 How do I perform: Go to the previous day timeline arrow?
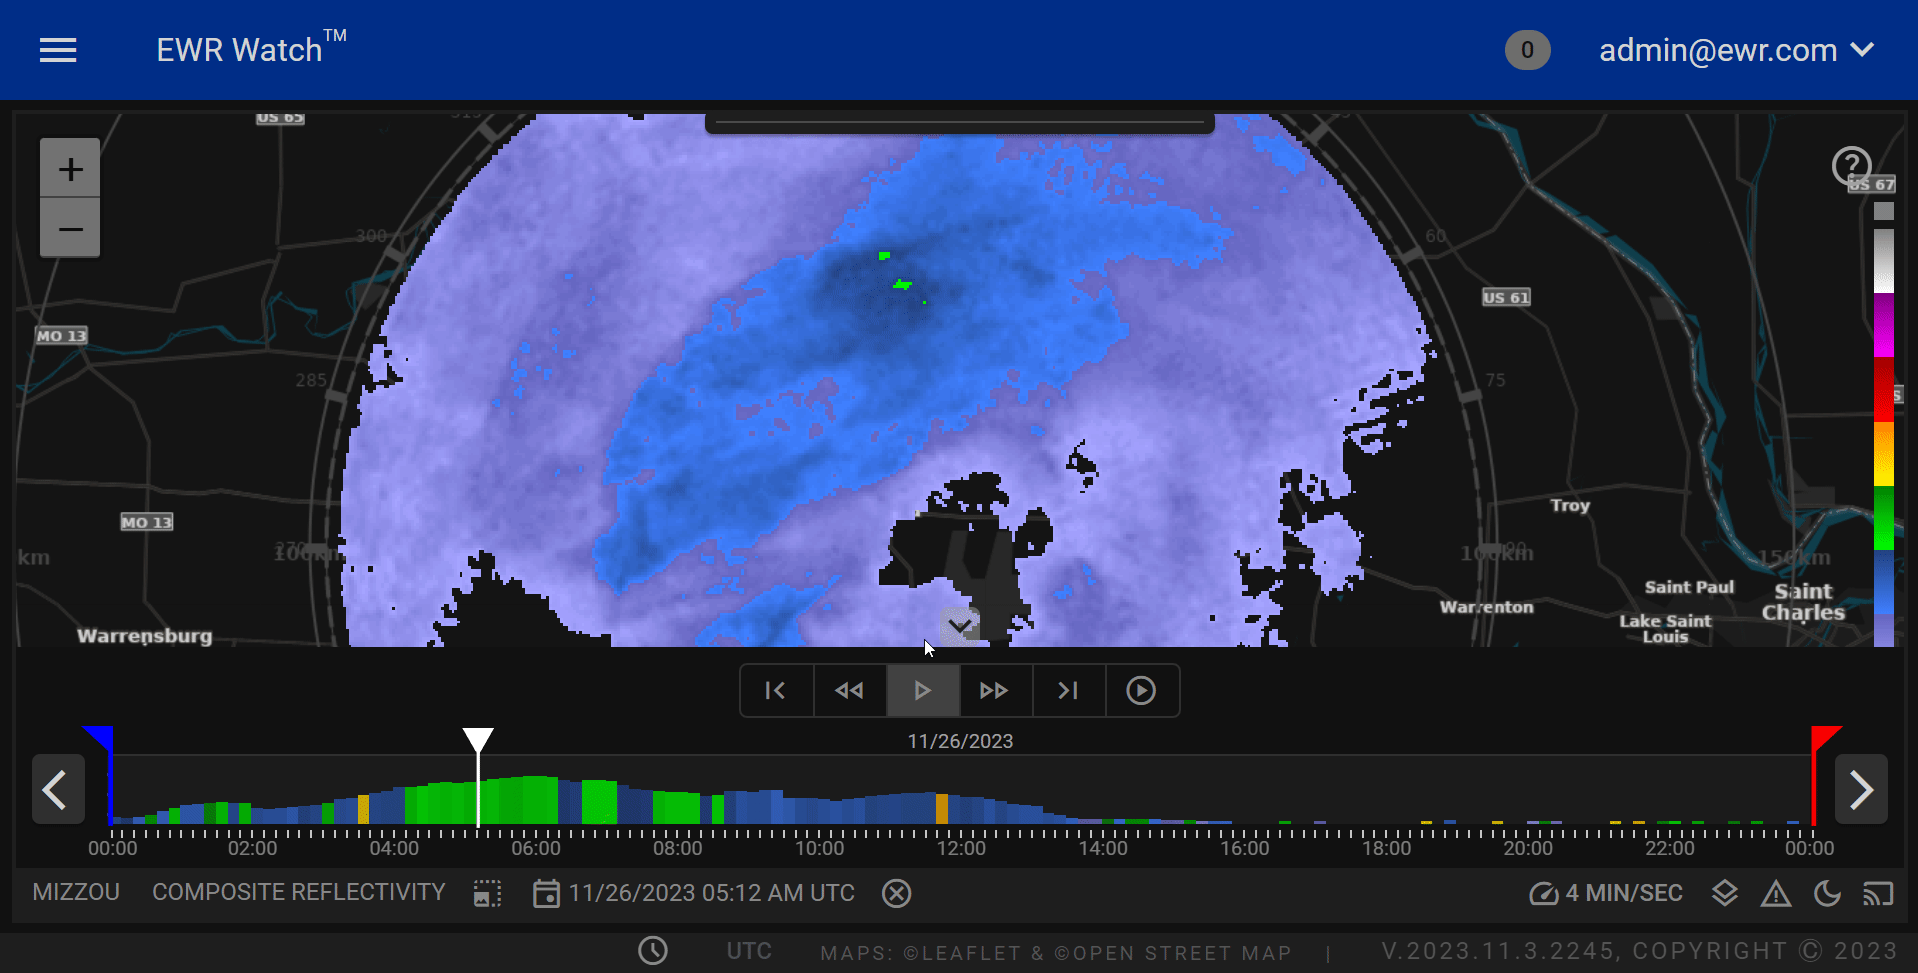click(58, 789)
